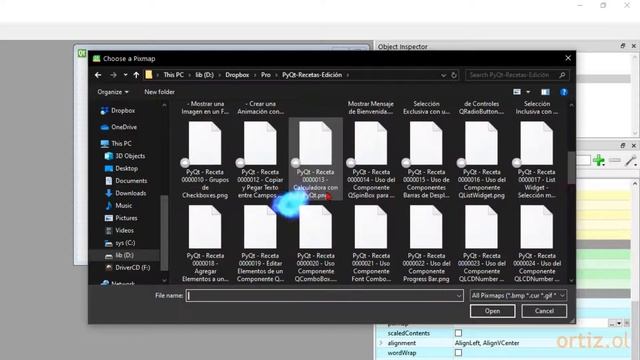Expand the address bar history dropdown

[443, 75]
